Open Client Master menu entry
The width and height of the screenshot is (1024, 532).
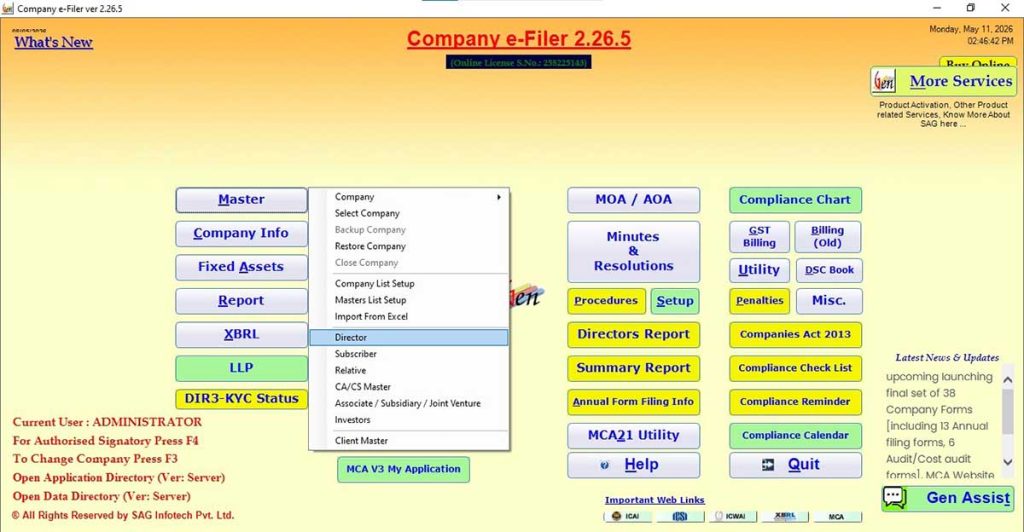(409, 441)
